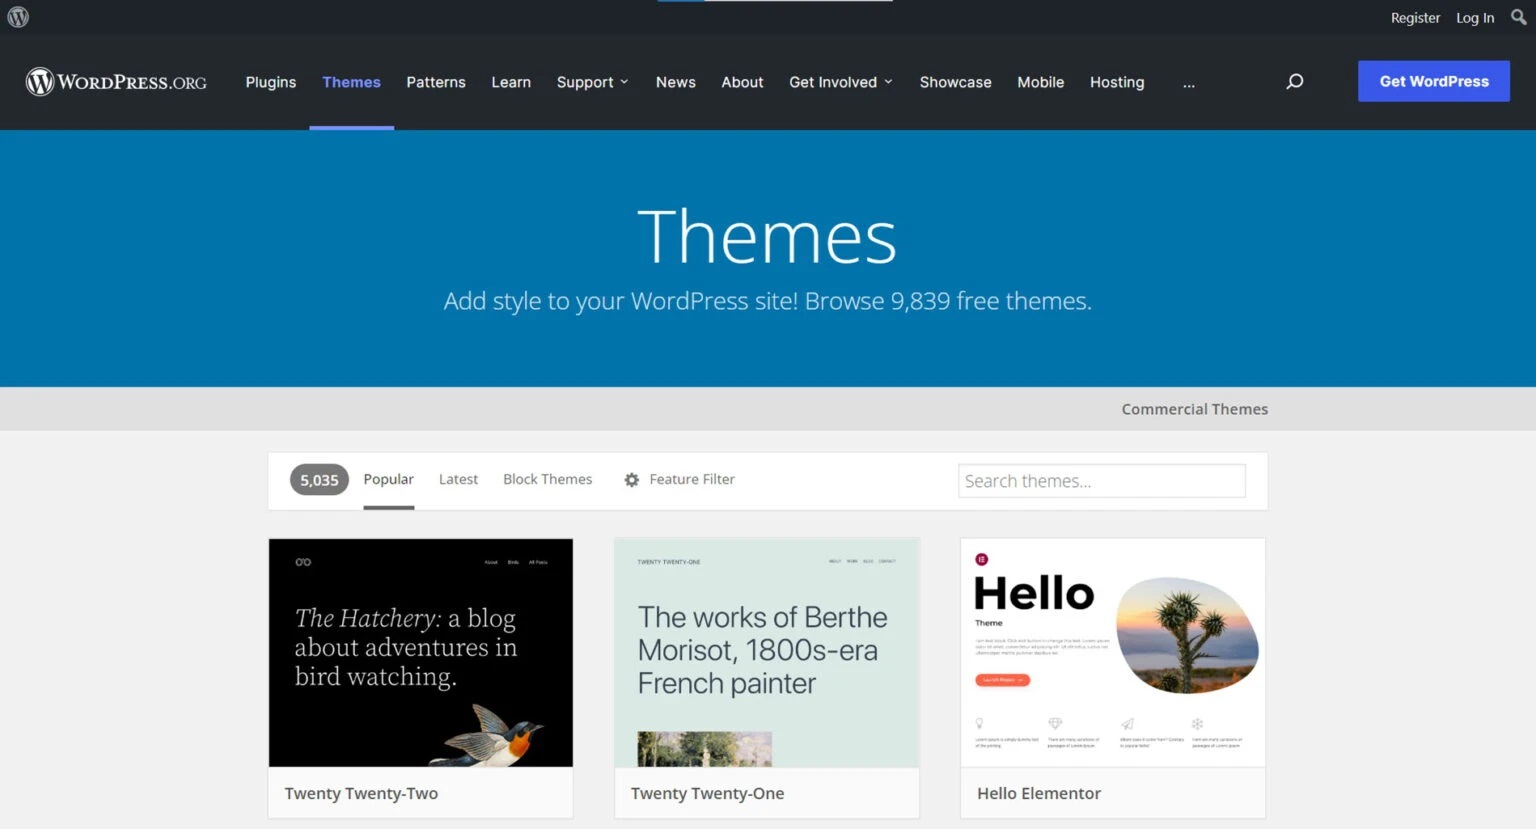The width and height of the screenshot is (1536, 829).
Task: Open the News menu item
Action: pos(675,82)
